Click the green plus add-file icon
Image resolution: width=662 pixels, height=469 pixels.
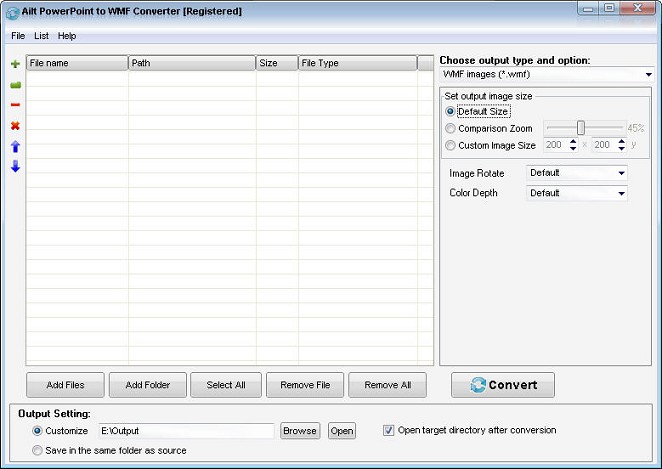pyautogui.click(x=15, y=64)
